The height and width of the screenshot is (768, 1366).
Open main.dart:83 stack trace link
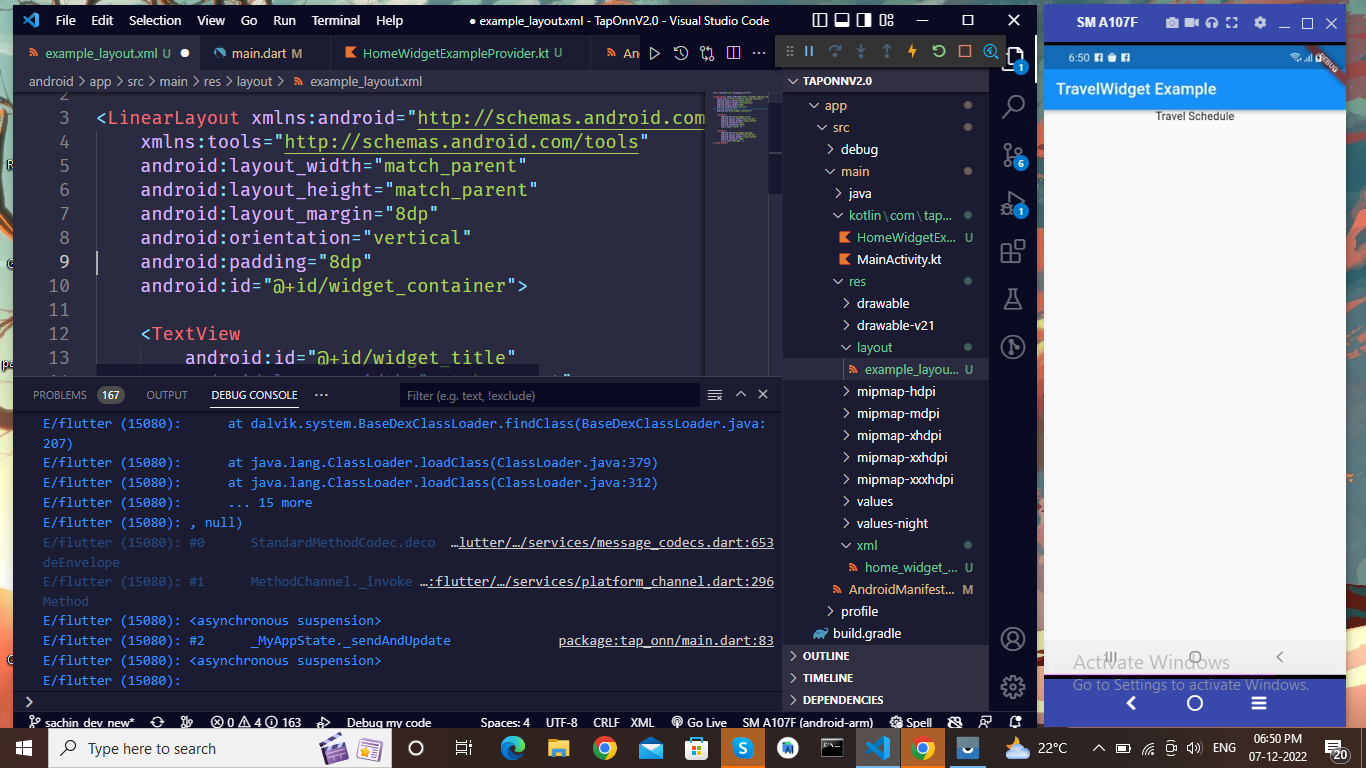tap(666, 641)
